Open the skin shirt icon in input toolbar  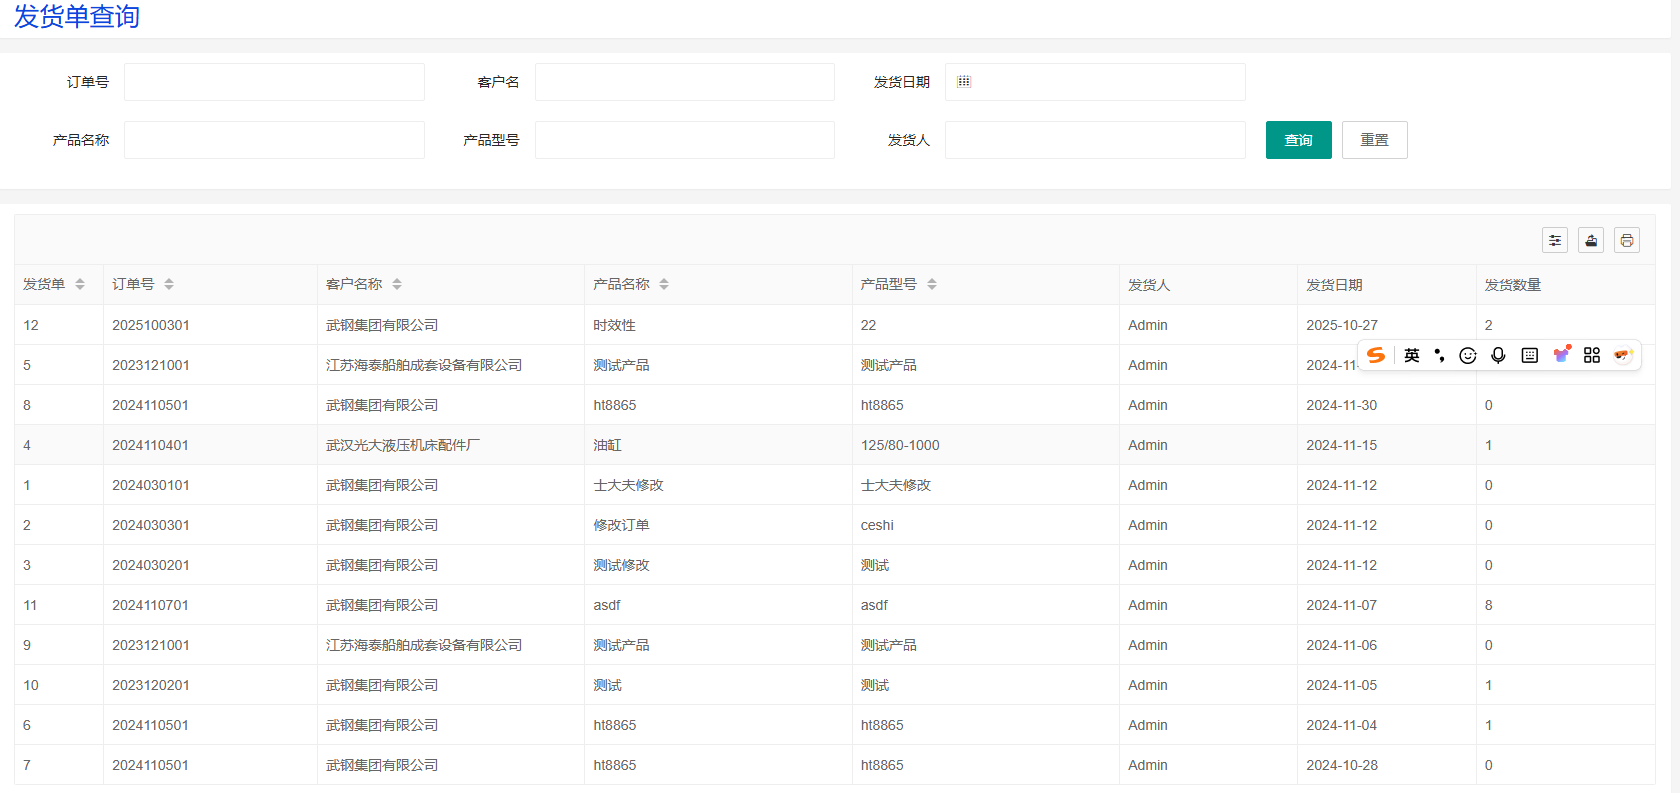[x=1561, y=354]
